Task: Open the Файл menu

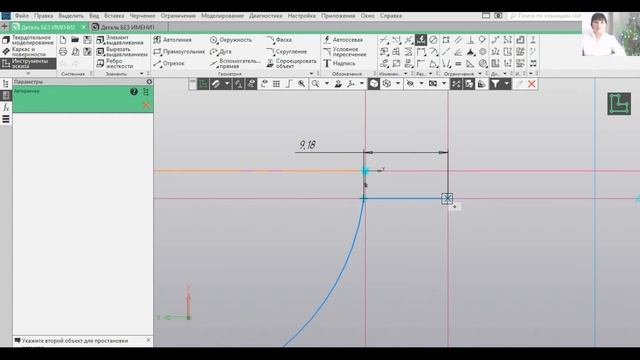Action: (x=22, y=16)
